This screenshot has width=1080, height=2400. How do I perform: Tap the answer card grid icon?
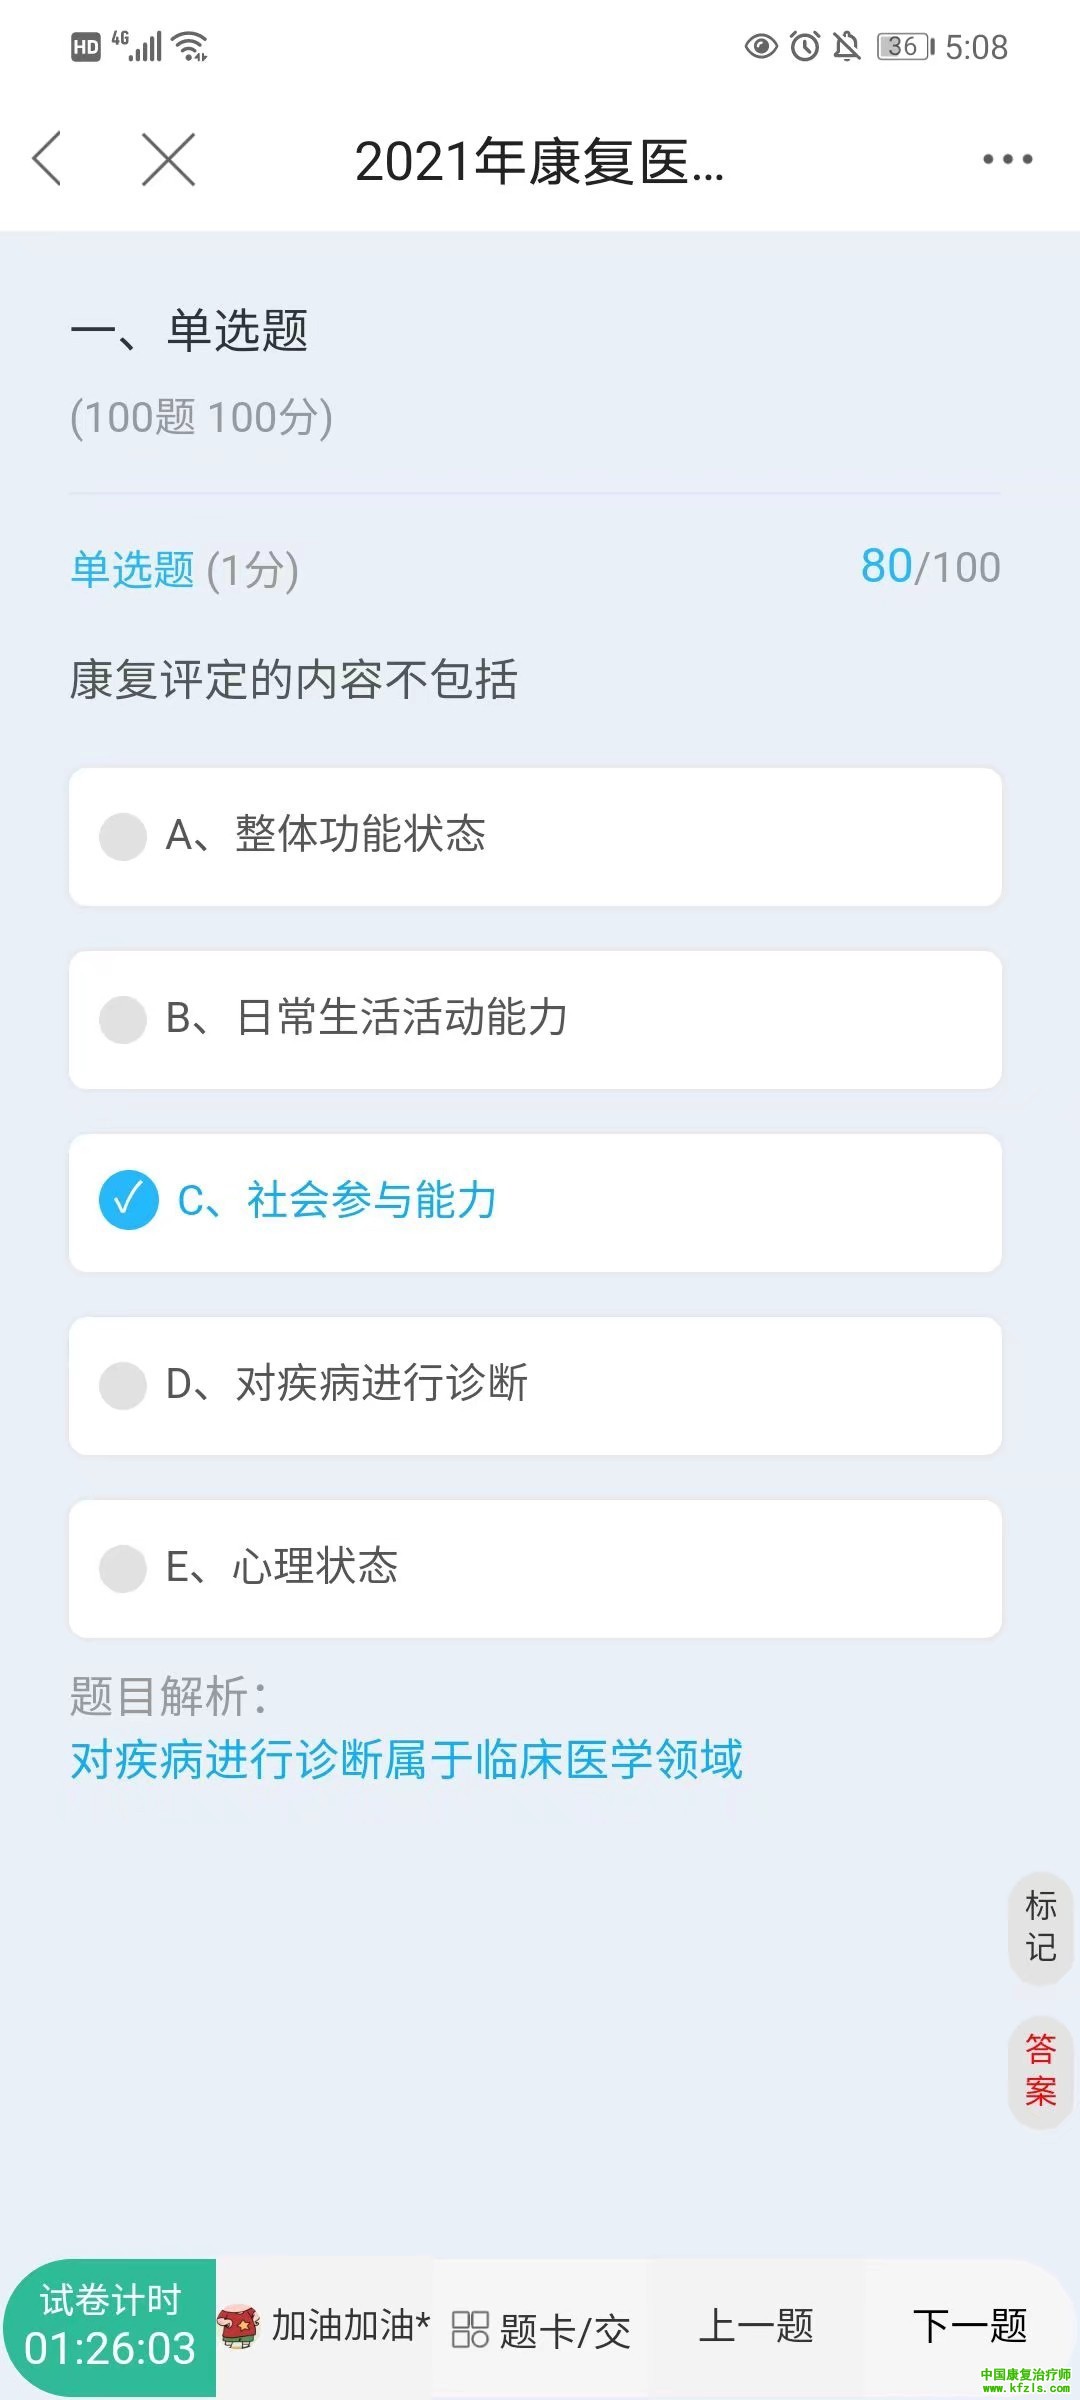tap(469, 2328)
